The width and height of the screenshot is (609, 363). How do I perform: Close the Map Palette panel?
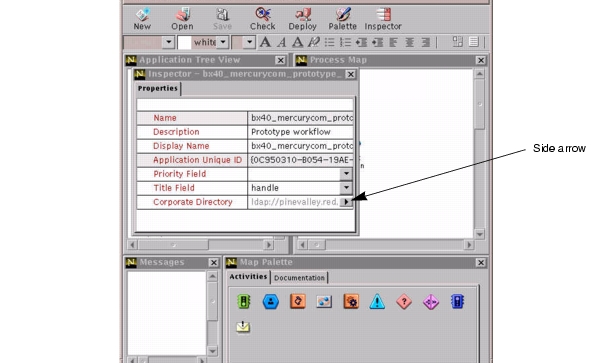(481, 262)
